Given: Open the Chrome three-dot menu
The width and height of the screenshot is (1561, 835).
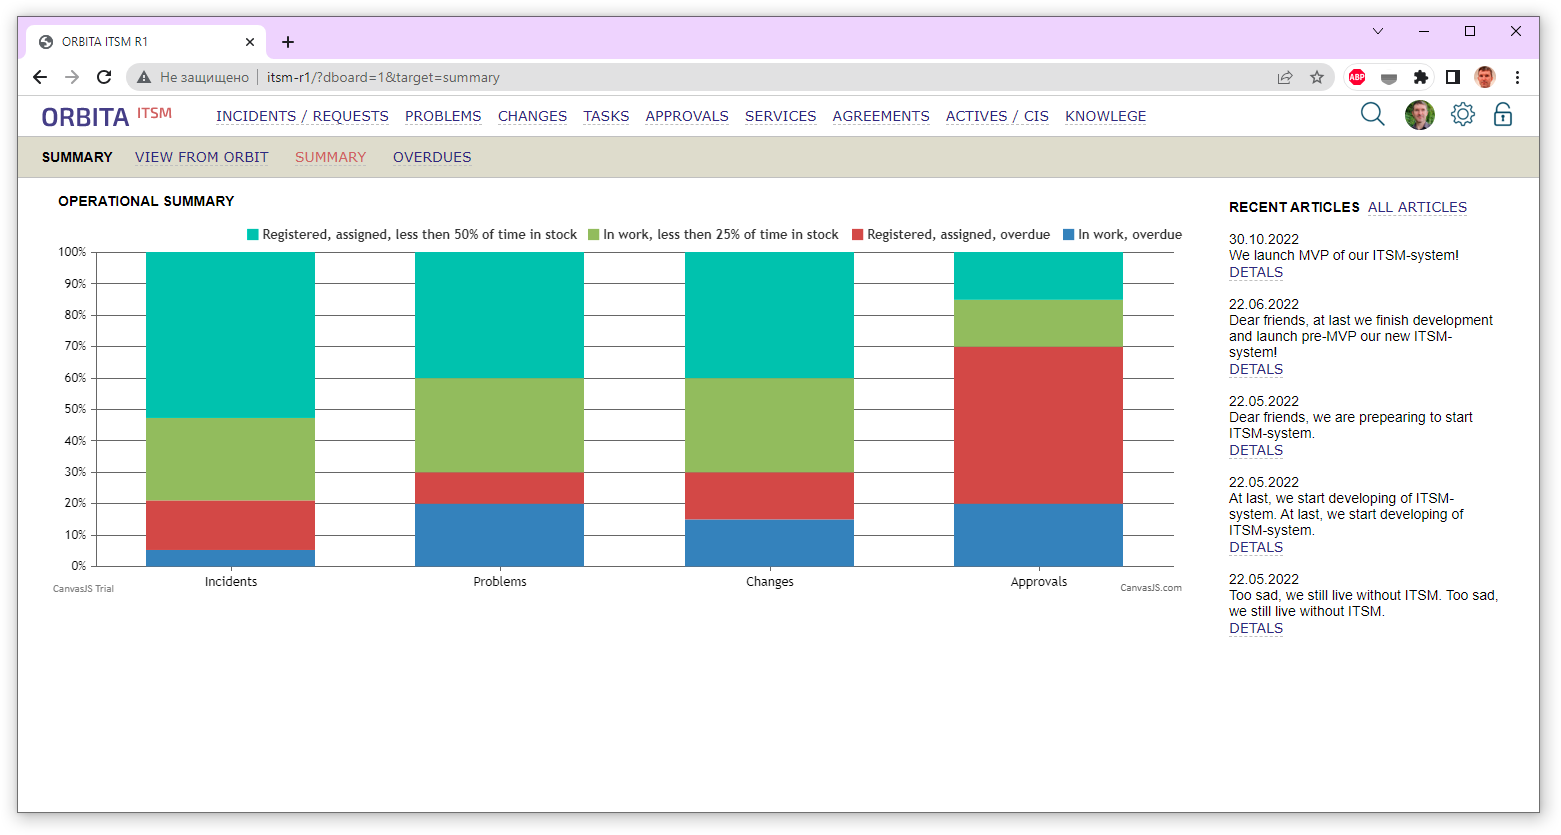Looking at the screenshot, I should click(x=1517, y=77).
